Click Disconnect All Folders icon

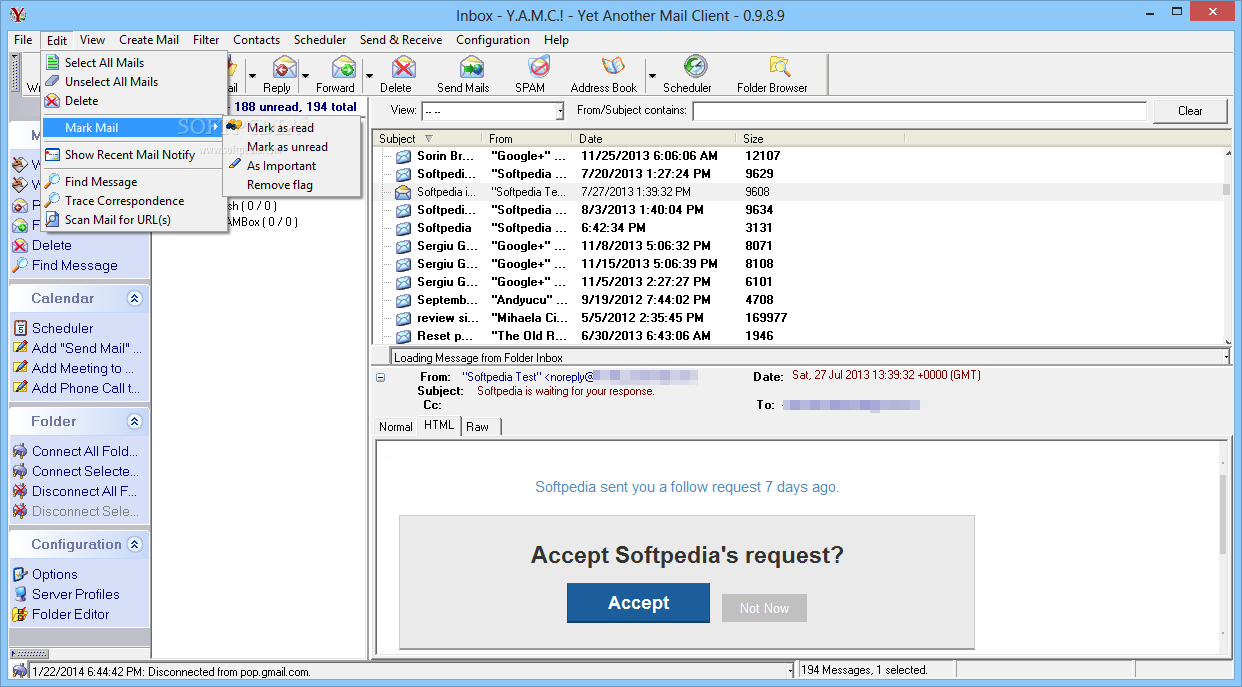20,491
